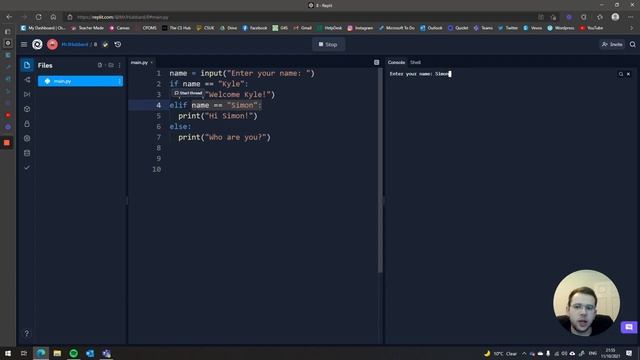This screenshot has width=640, height=360.
Task: Open the Secrets padlock icon in sidebar
Action: [27, 124]
